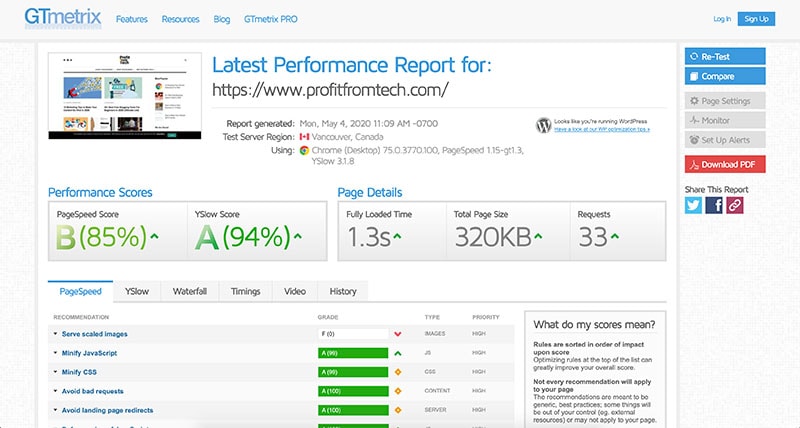Open the PageSpeed tab
Screen dimensions: 800x428
pos(81,291)
